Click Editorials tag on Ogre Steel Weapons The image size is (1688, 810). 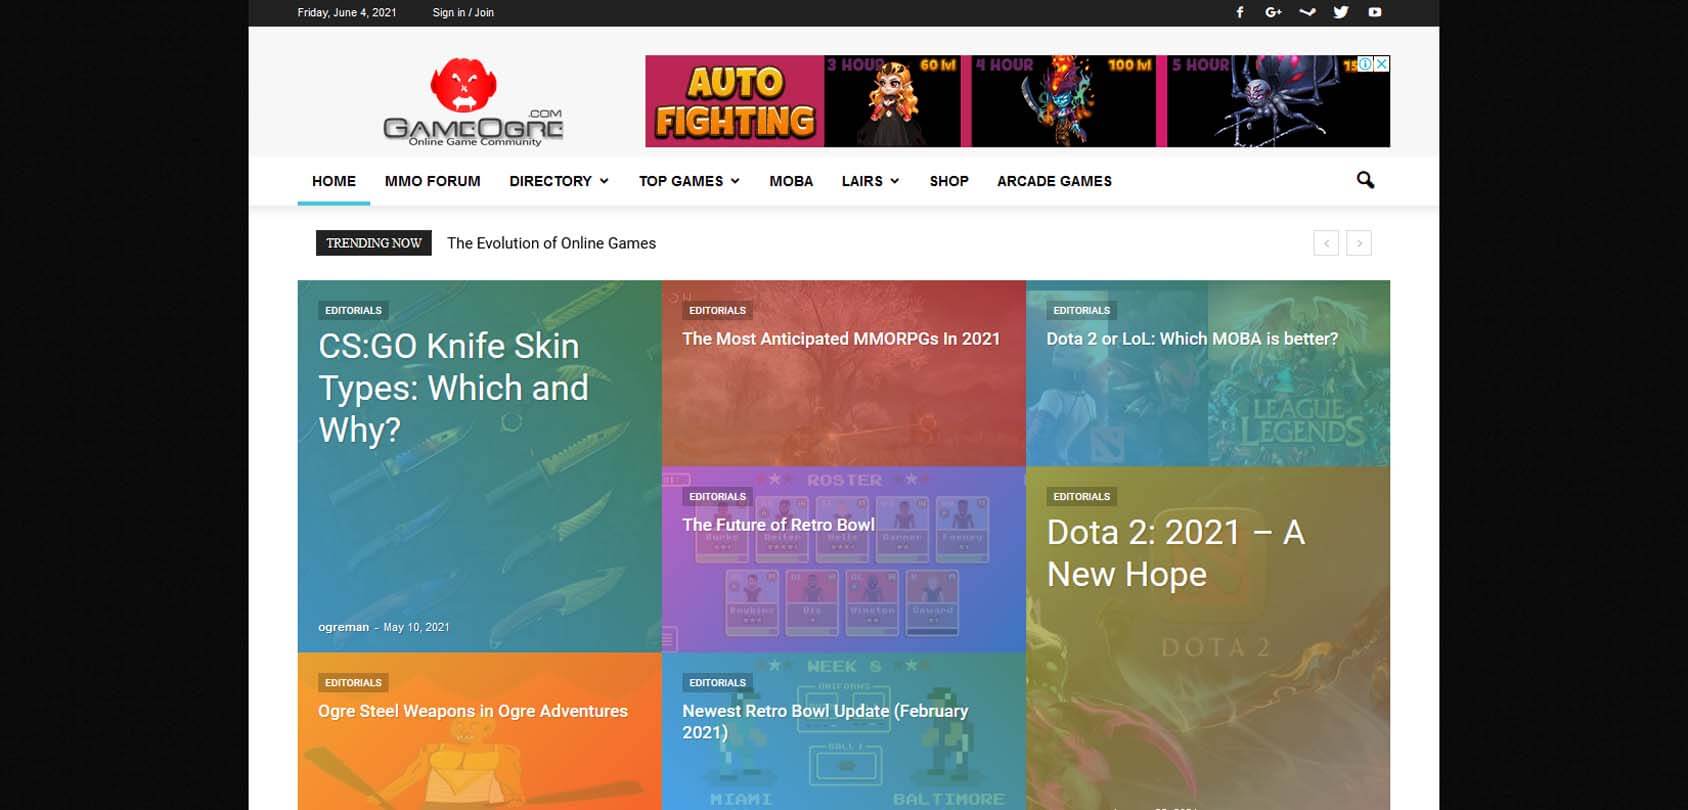(x=353, y=683)
